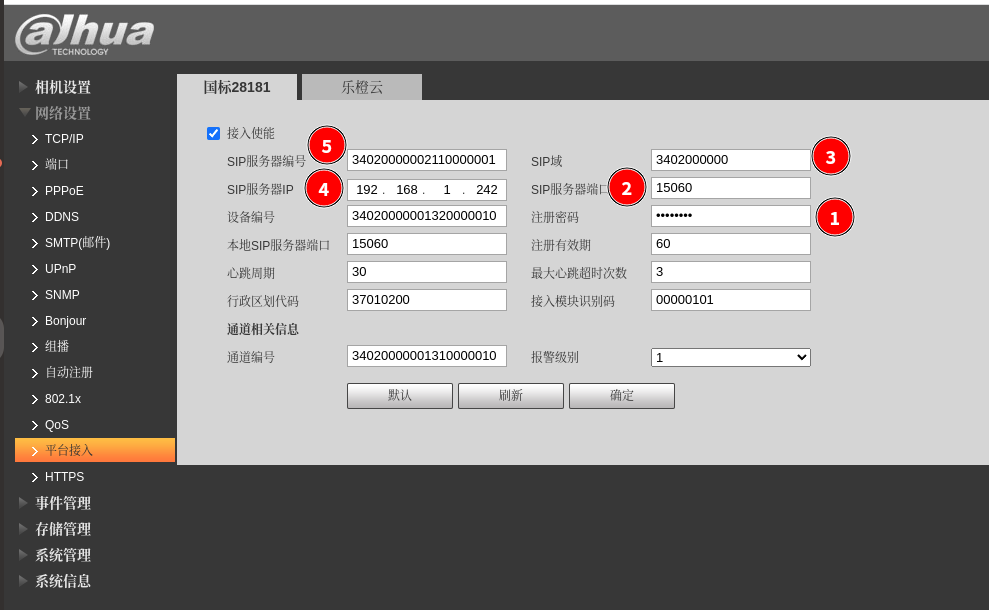This screenshot has width=989, height=610.
Task: Click the arrow icon beside HTTPS
Action: click(34, 477)
